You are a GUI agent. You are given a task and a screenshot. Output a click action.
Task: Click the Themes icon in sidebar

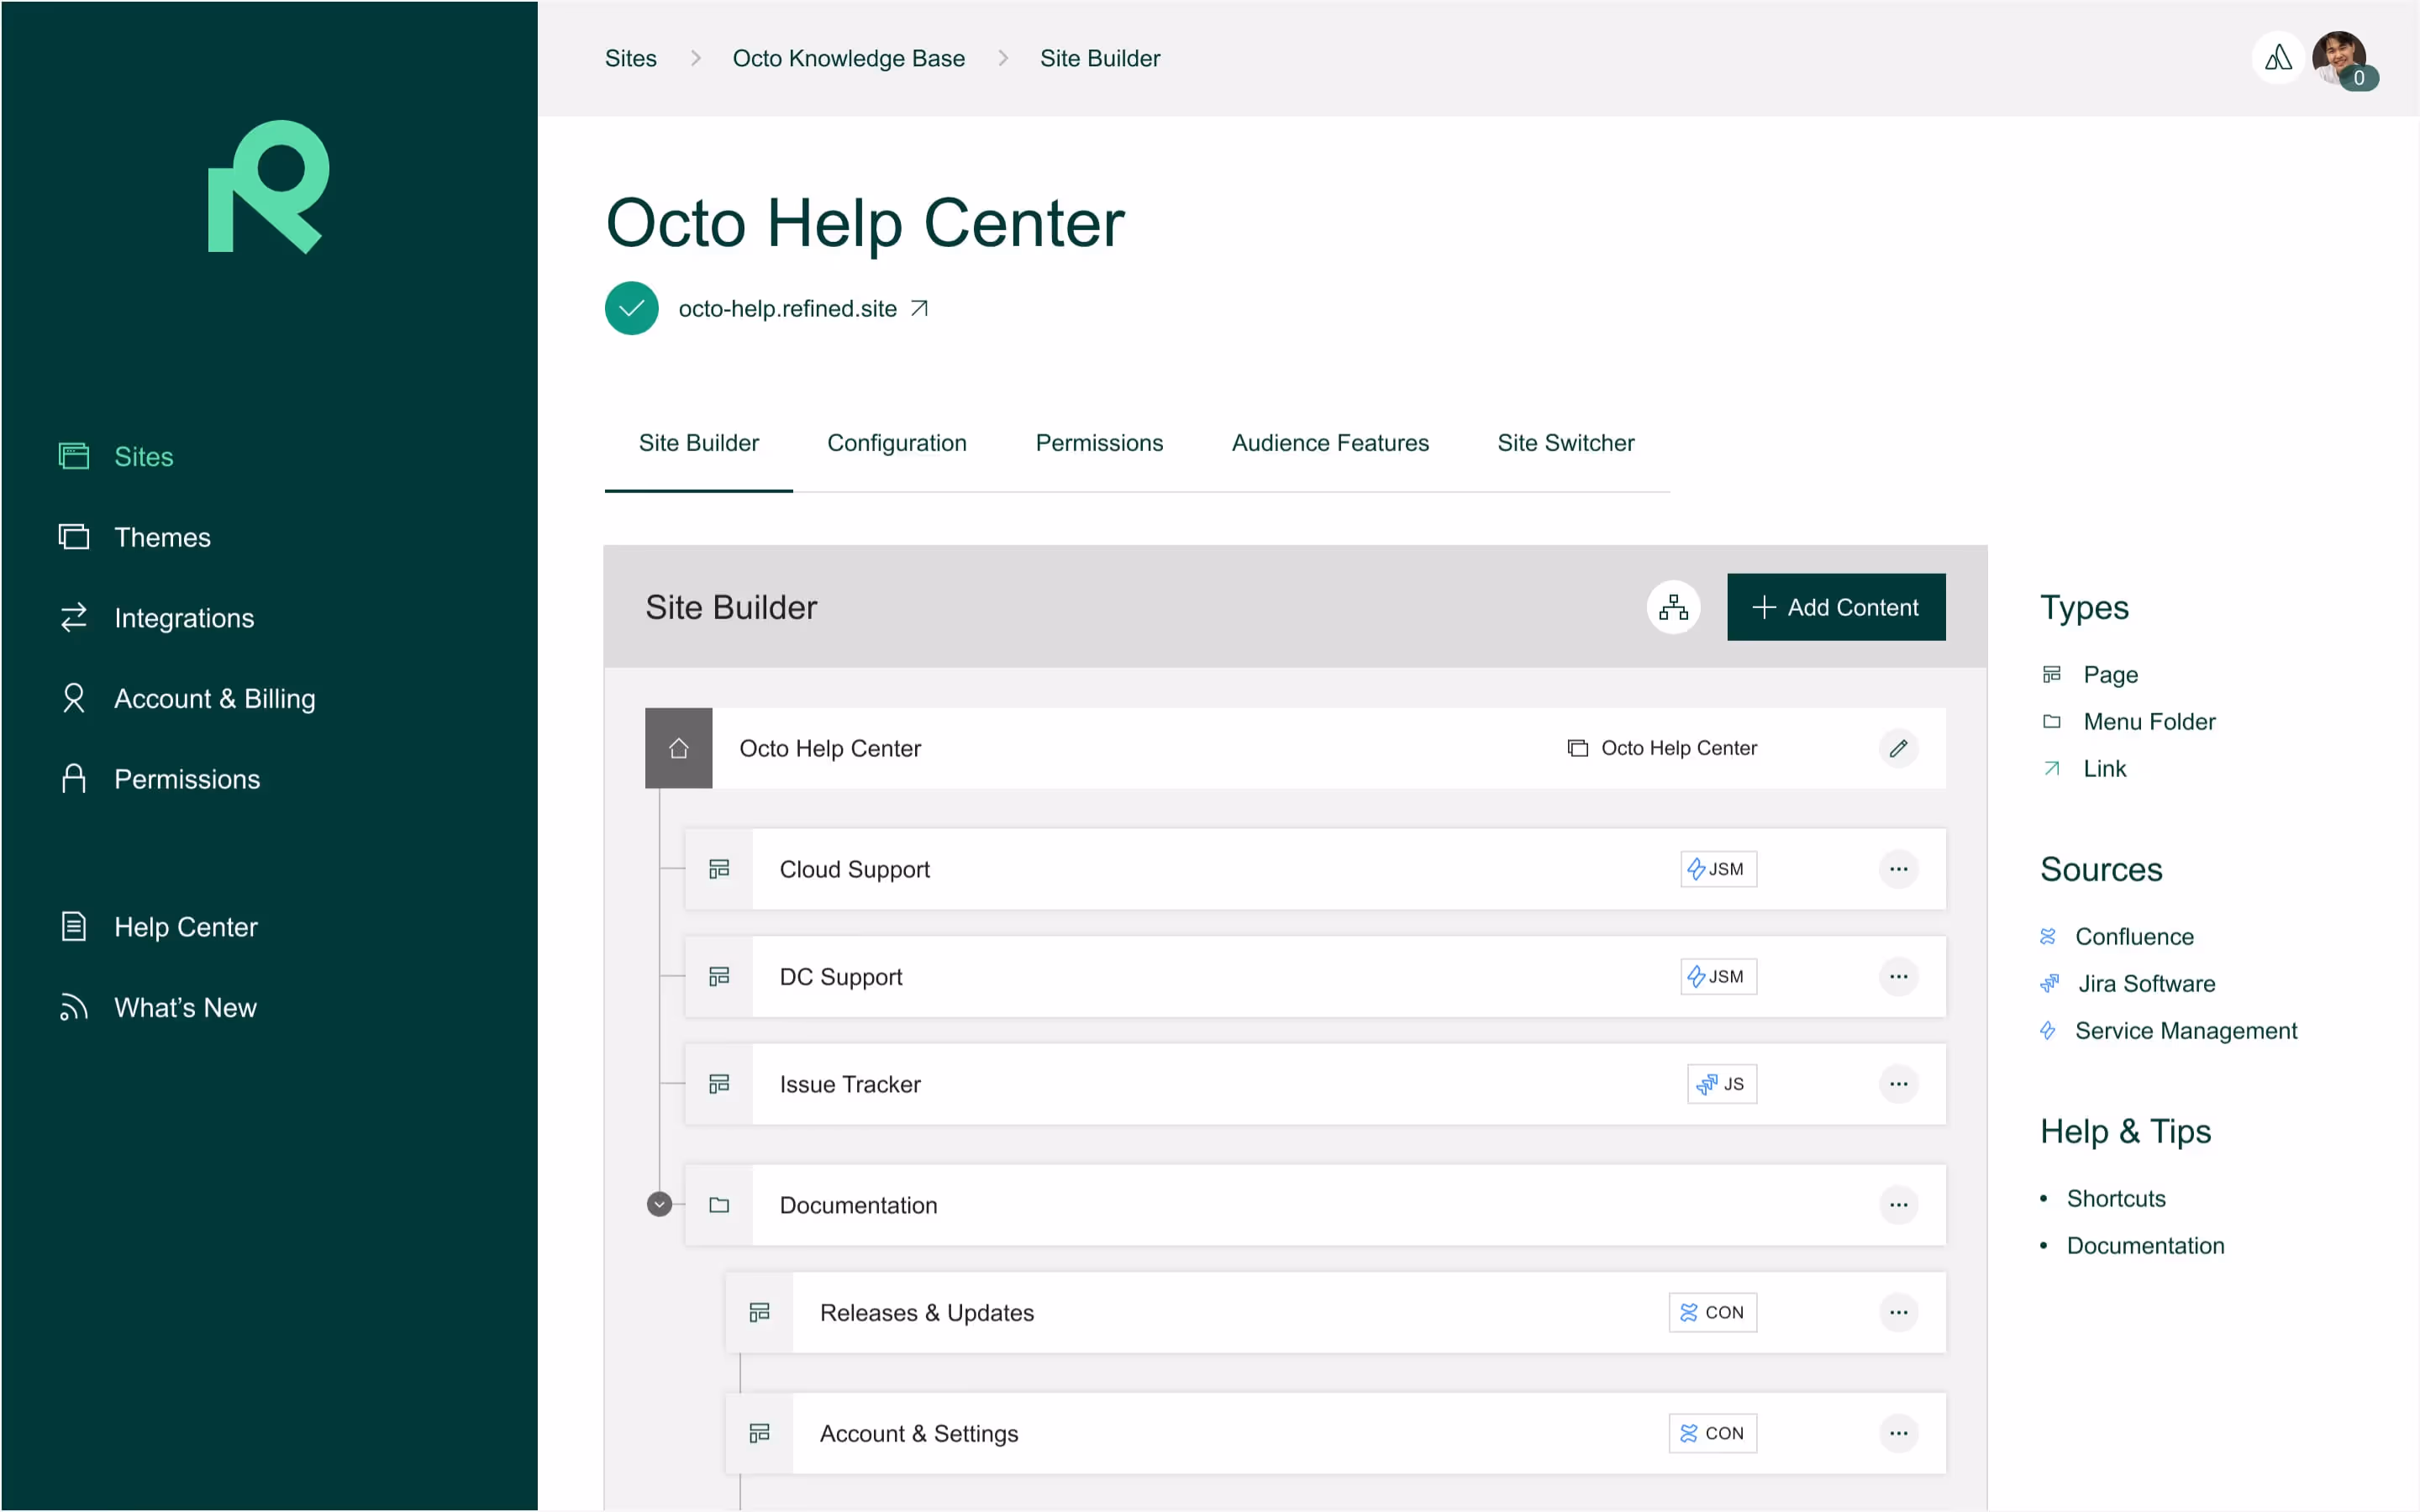74,537
